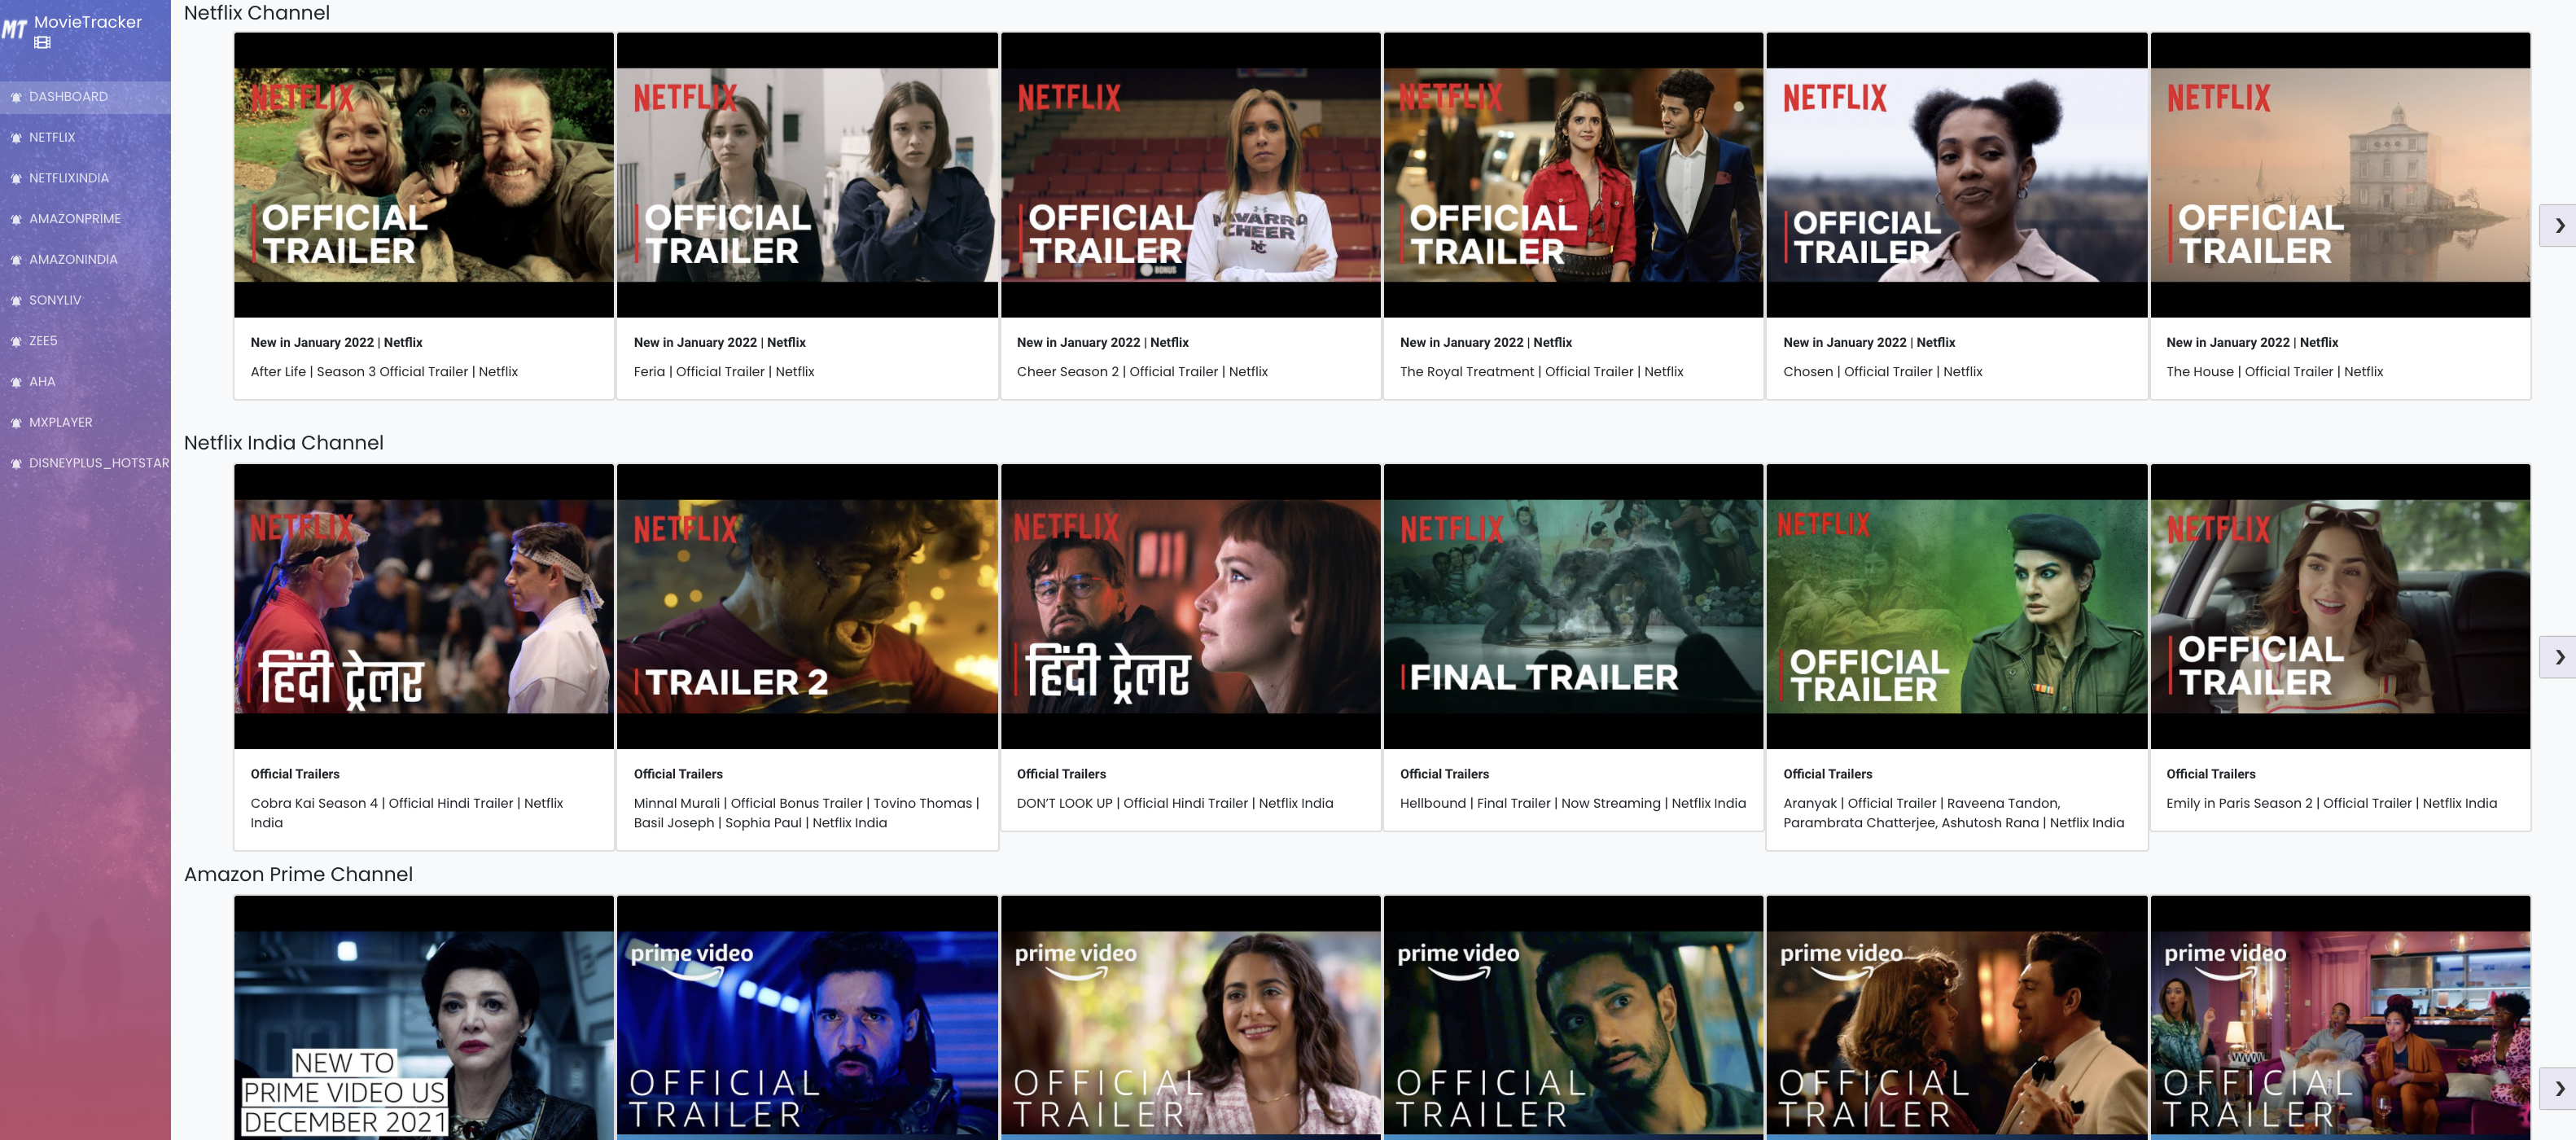This screenshot has width=2576, height=1140.
Task: Click 'Aranyak | Official Trailer | Raveena Tandon' title
Action: pyautogui.click(x=1954, y=813)
